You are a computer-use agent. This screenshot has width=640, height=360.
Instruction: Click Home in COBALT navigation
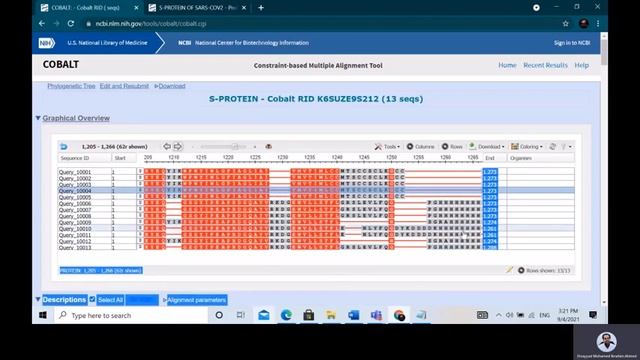(507, 65)
